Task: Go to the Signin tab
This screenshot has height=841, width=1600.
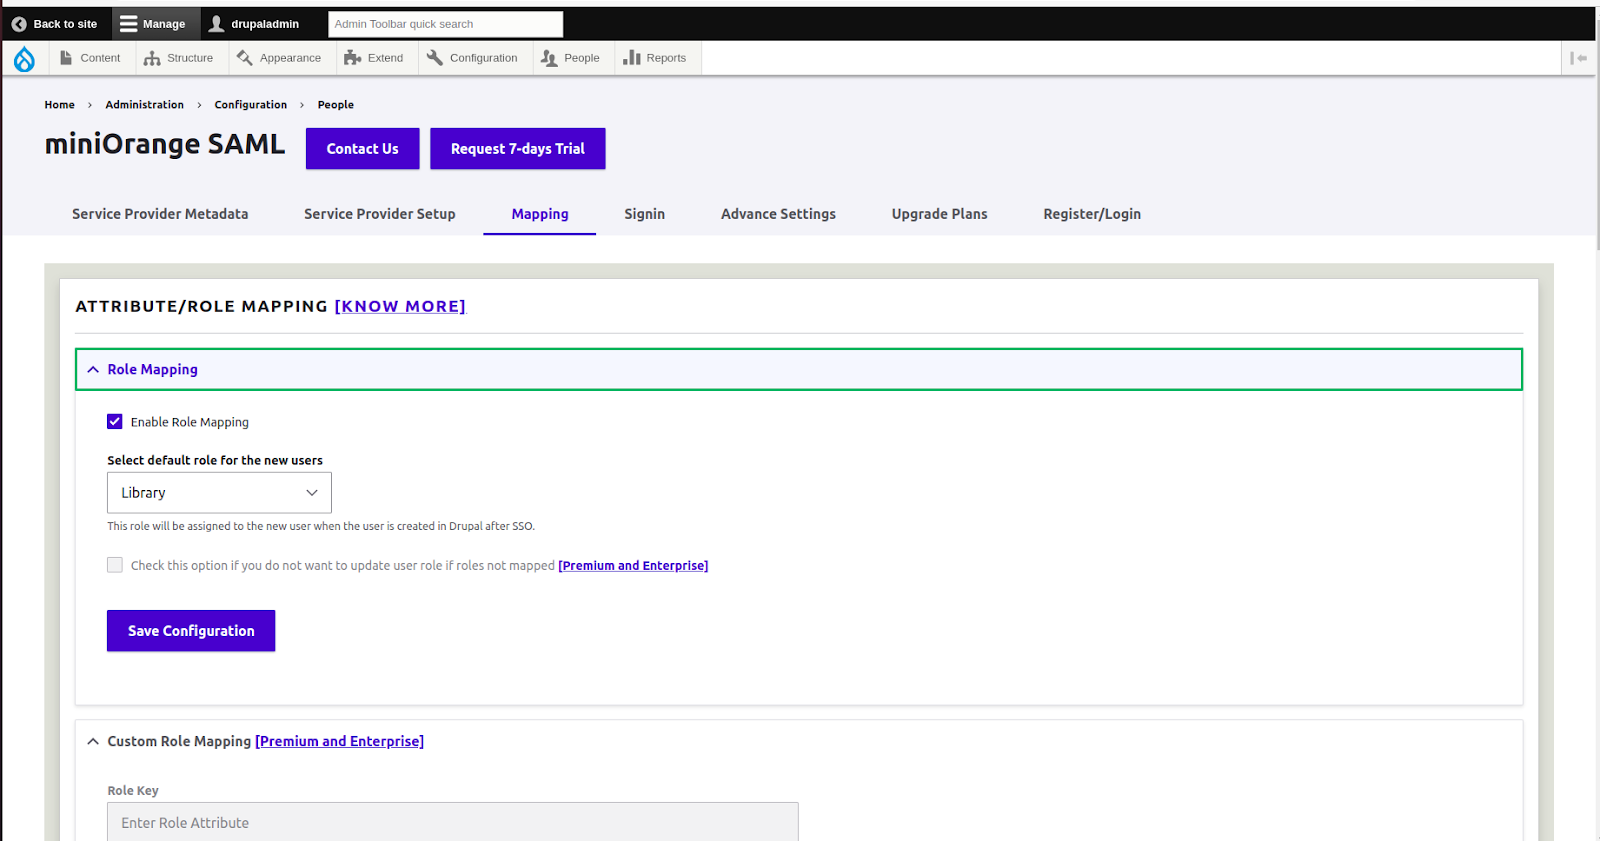Action: 645,214
